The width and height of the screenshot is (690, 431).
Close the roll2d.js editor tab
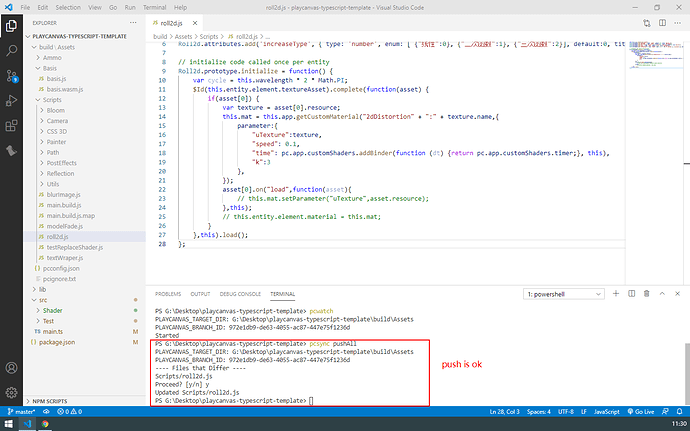tap(195, 23)
